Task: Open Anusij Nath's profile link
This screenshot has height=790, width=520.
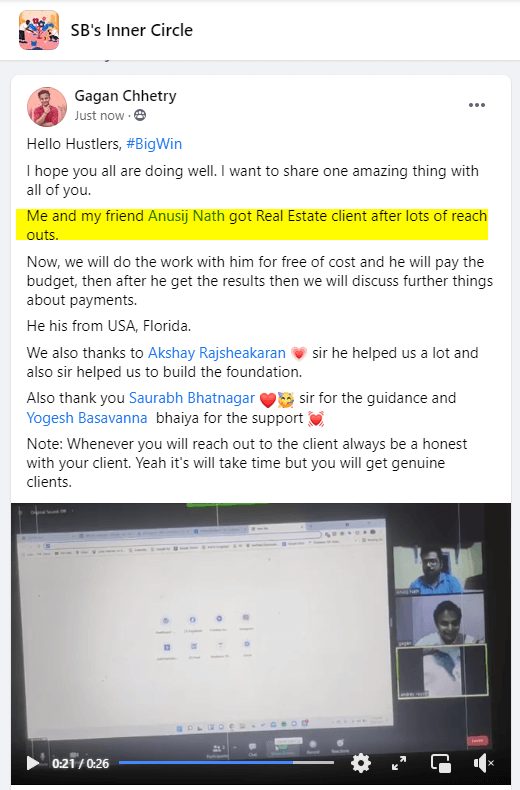Action: click(x=186, y=216)
